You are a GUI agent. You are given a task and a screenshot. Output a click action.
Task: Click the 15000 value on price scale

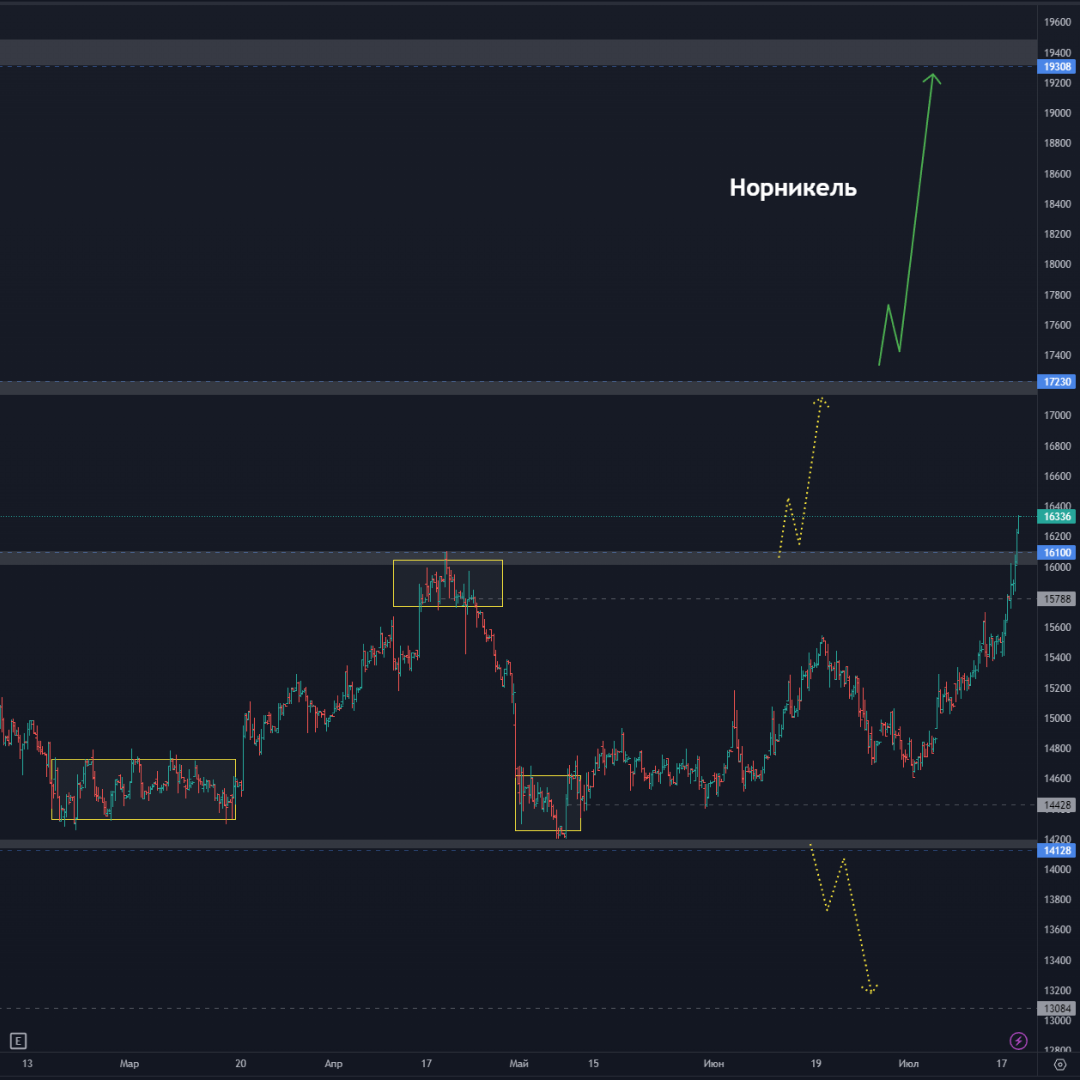[x=1057, y=718]
